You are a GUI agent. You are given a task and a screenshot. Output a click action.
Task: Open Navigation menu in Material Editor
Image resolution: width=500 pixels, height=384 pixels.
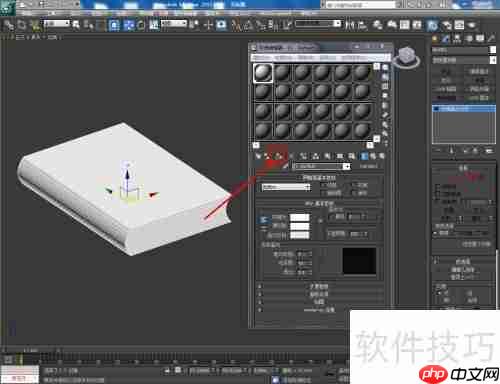(306, 57)
